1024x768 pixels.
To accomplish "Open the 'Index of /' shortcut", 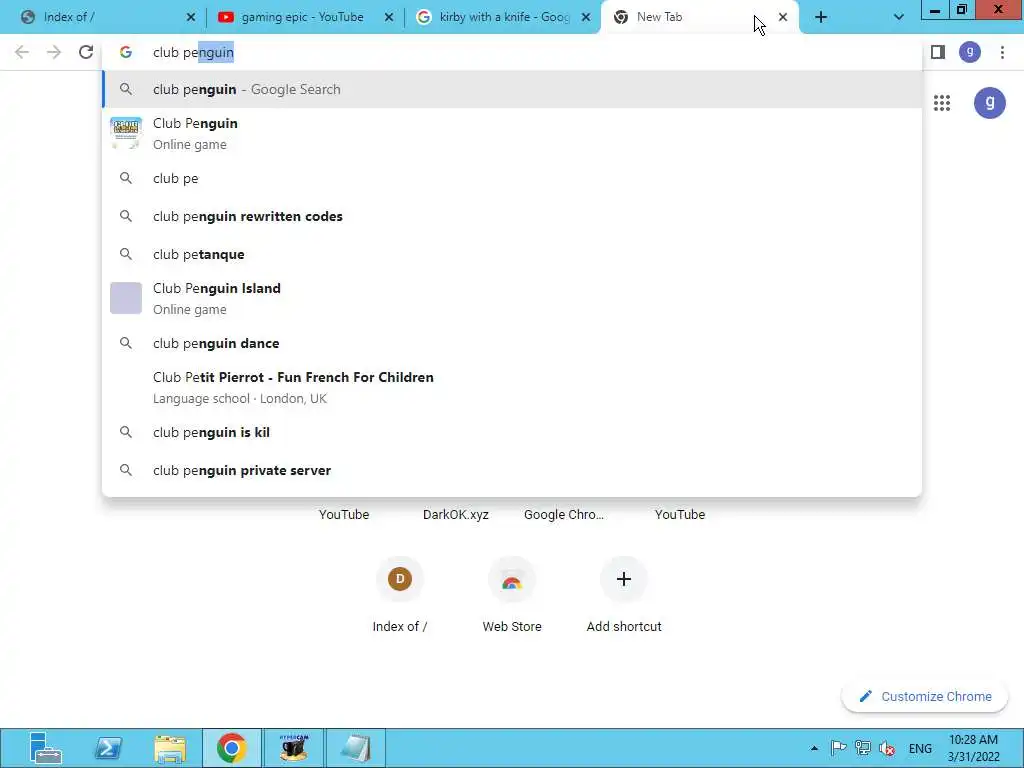I will 400,594.
